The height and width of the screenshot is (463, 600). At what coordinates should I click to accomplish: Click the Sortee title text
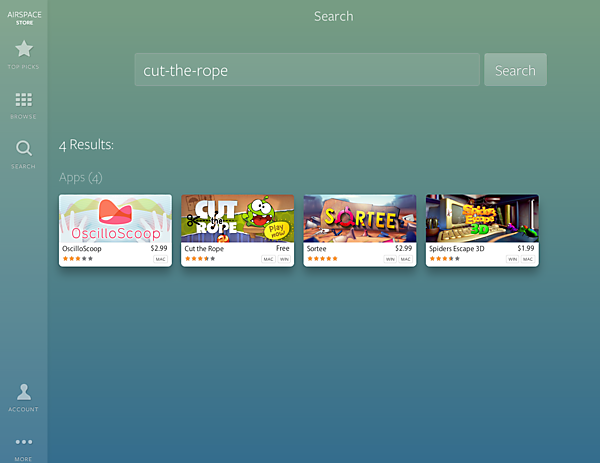(316, 249)
